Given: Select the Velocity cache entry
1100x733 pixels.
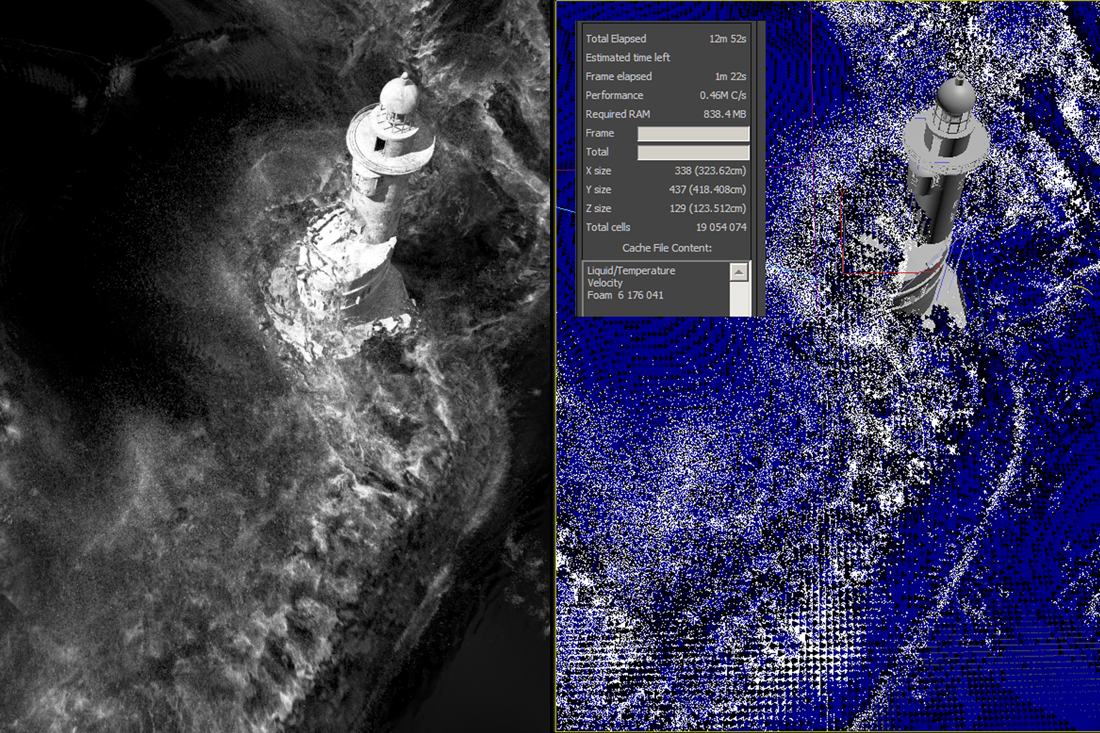Looking at the screenshot, I should point(605,283).
